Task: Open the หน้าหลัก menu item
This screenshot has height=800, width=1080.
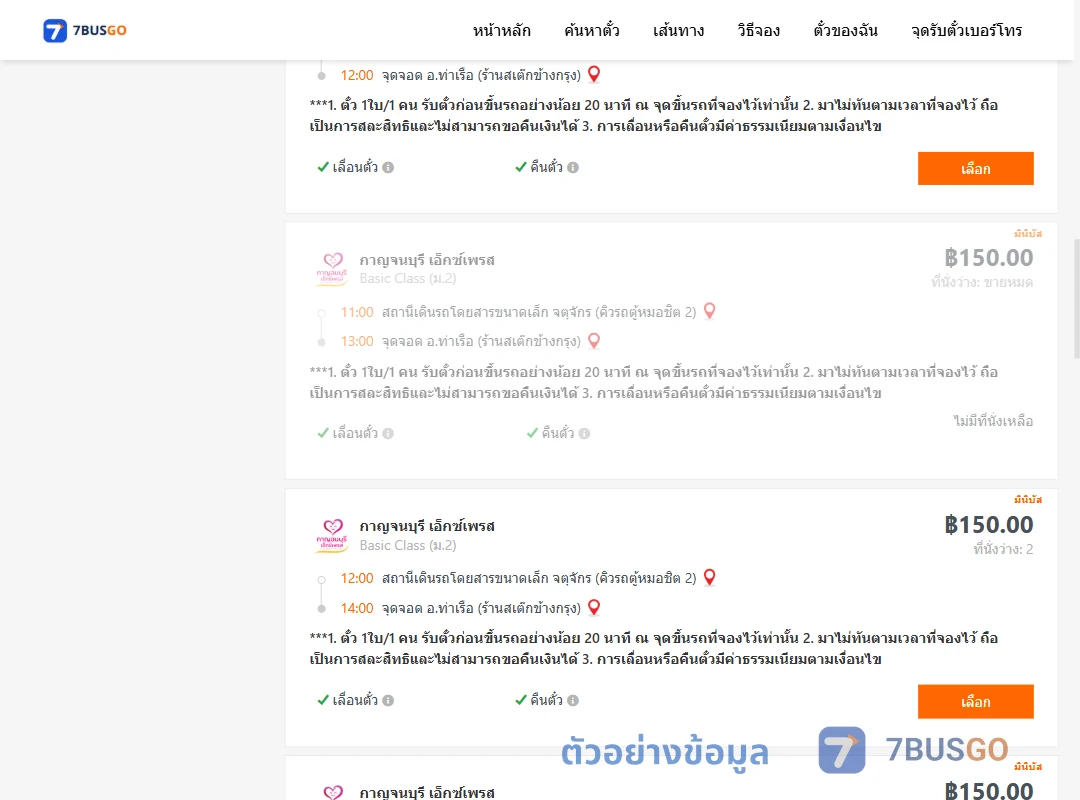Action: pyautogui.click(x=501, y=30)
